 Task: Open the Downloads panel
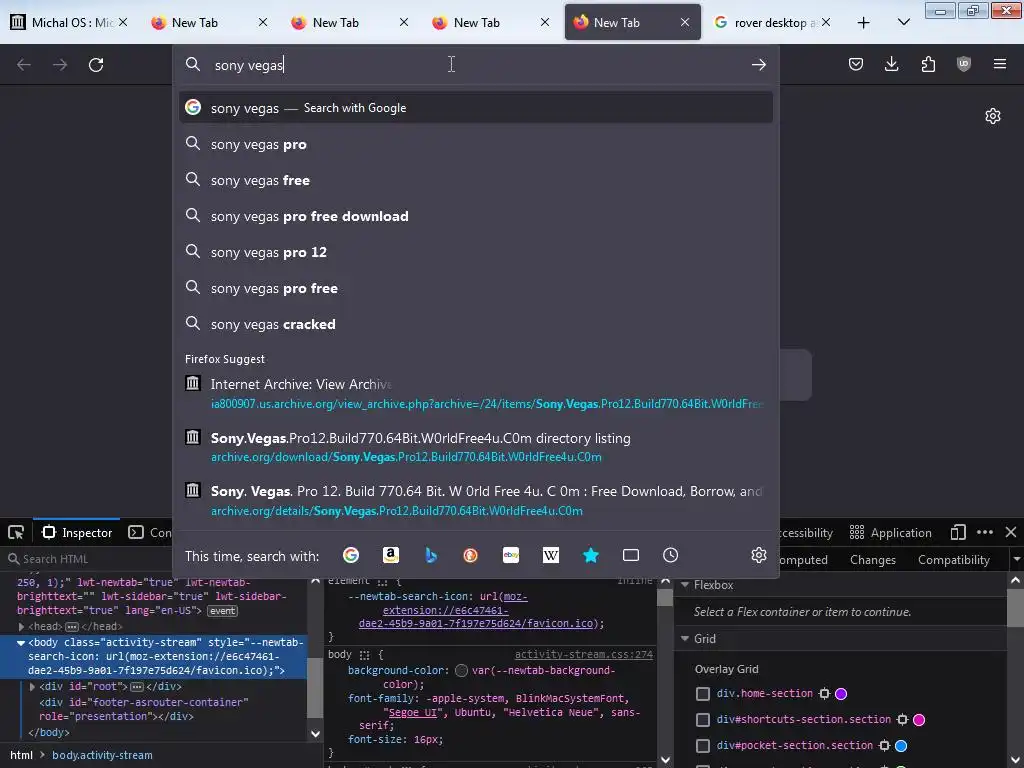coord(891,64)
